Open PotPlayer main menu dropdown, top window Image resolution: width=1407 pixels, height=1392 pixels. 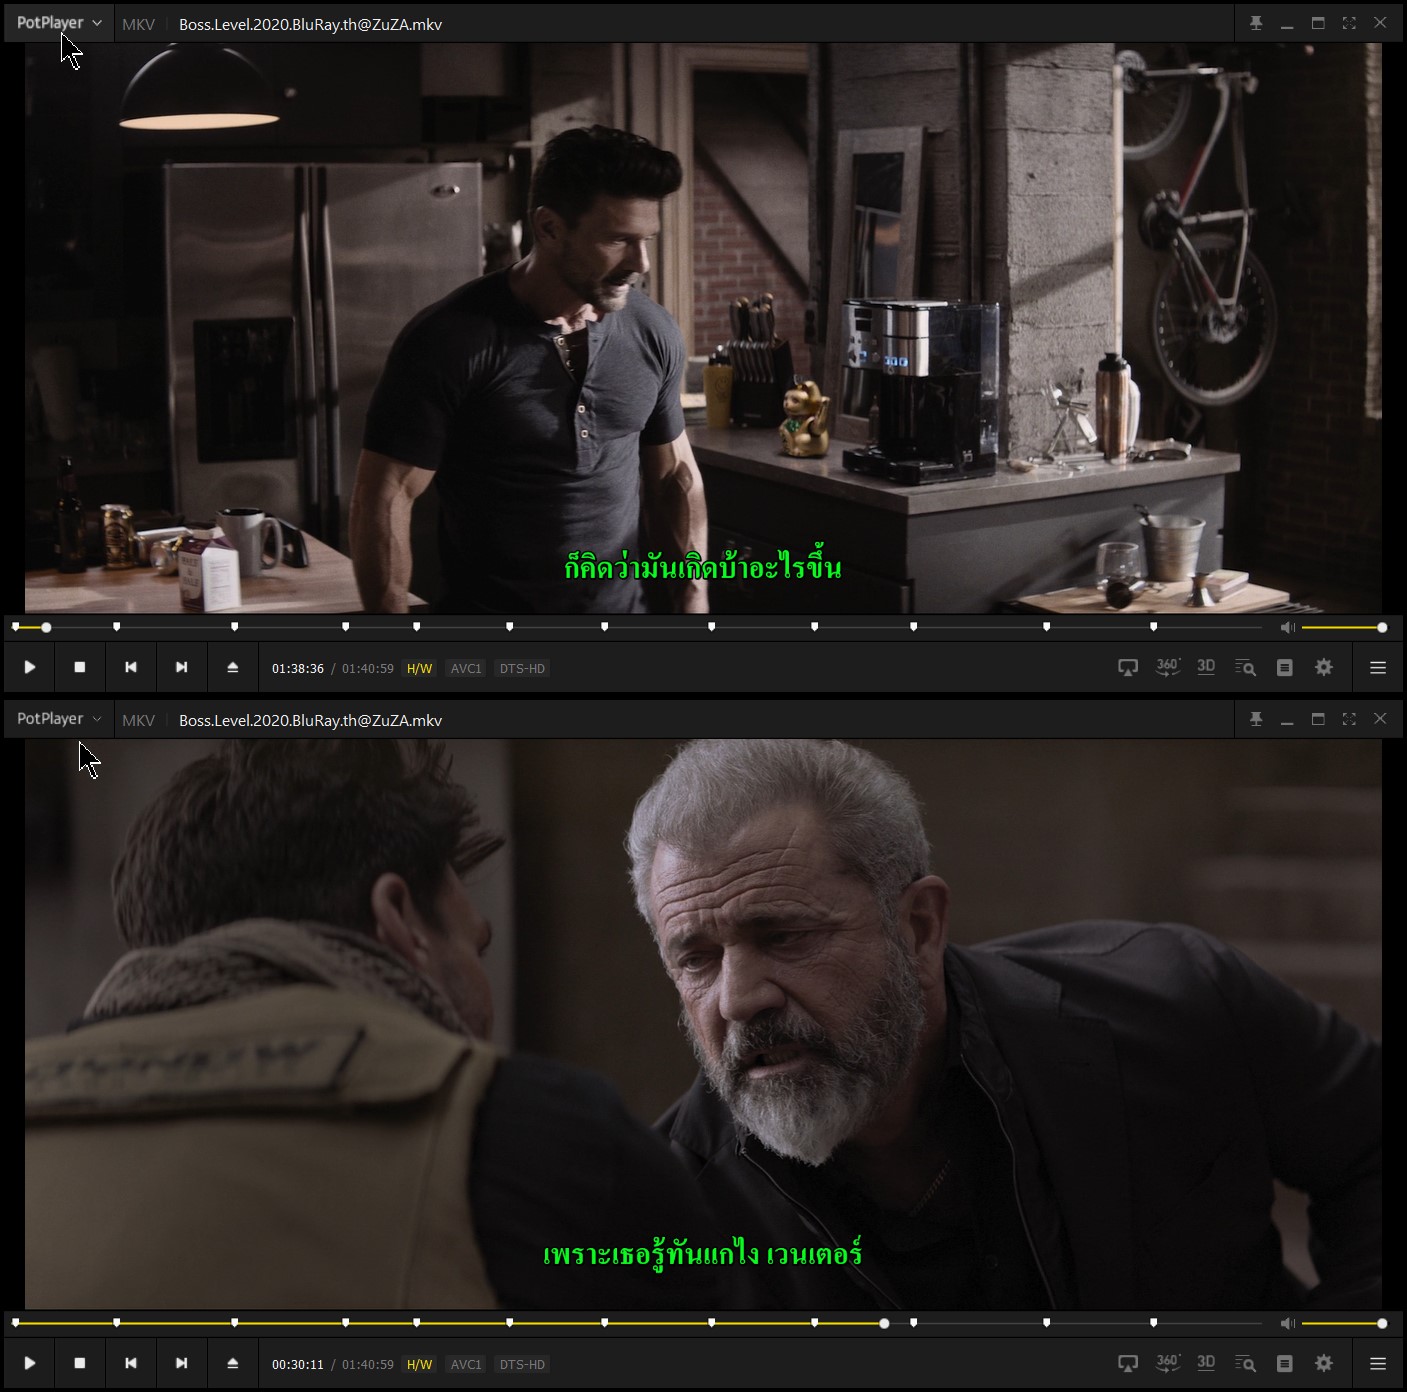59,23
